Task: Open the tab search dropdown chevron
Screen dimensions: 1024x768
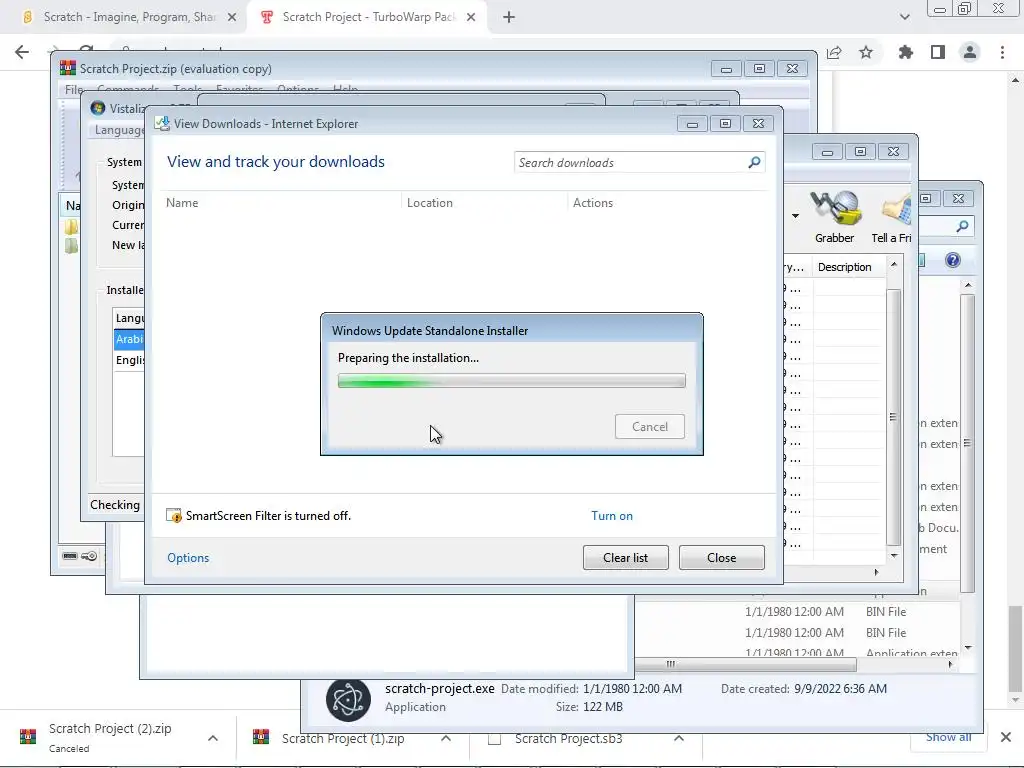Action: (x=904, y=17)
